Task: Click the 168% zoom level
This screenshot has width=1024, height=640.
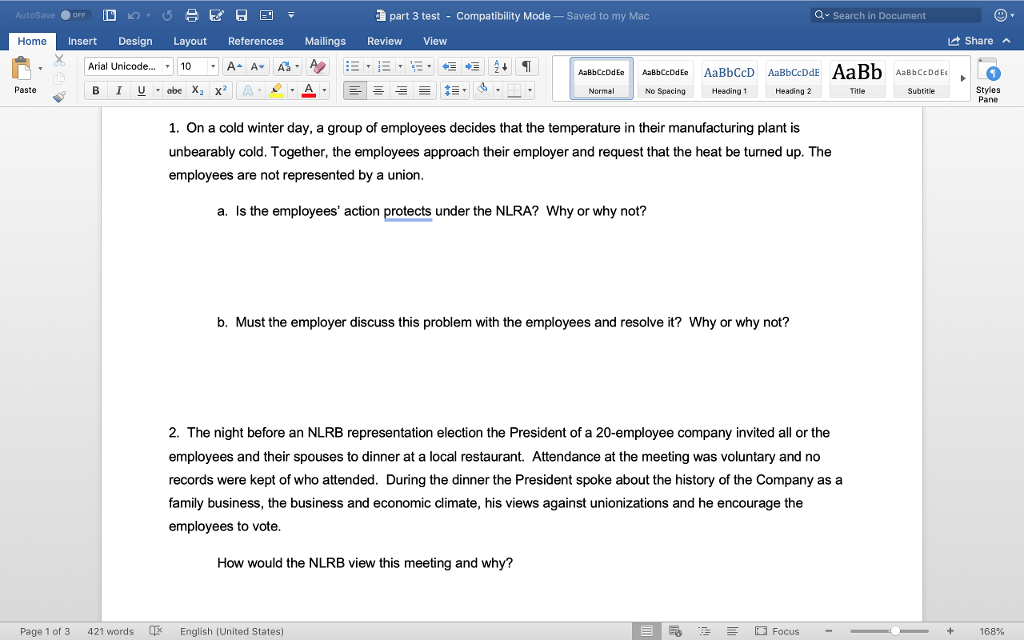Action: click(991, 632)
